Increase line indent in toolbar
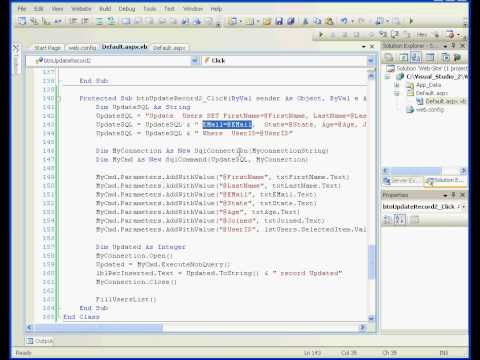The height and width of the screenshot is (360, 480). point(85,21)
